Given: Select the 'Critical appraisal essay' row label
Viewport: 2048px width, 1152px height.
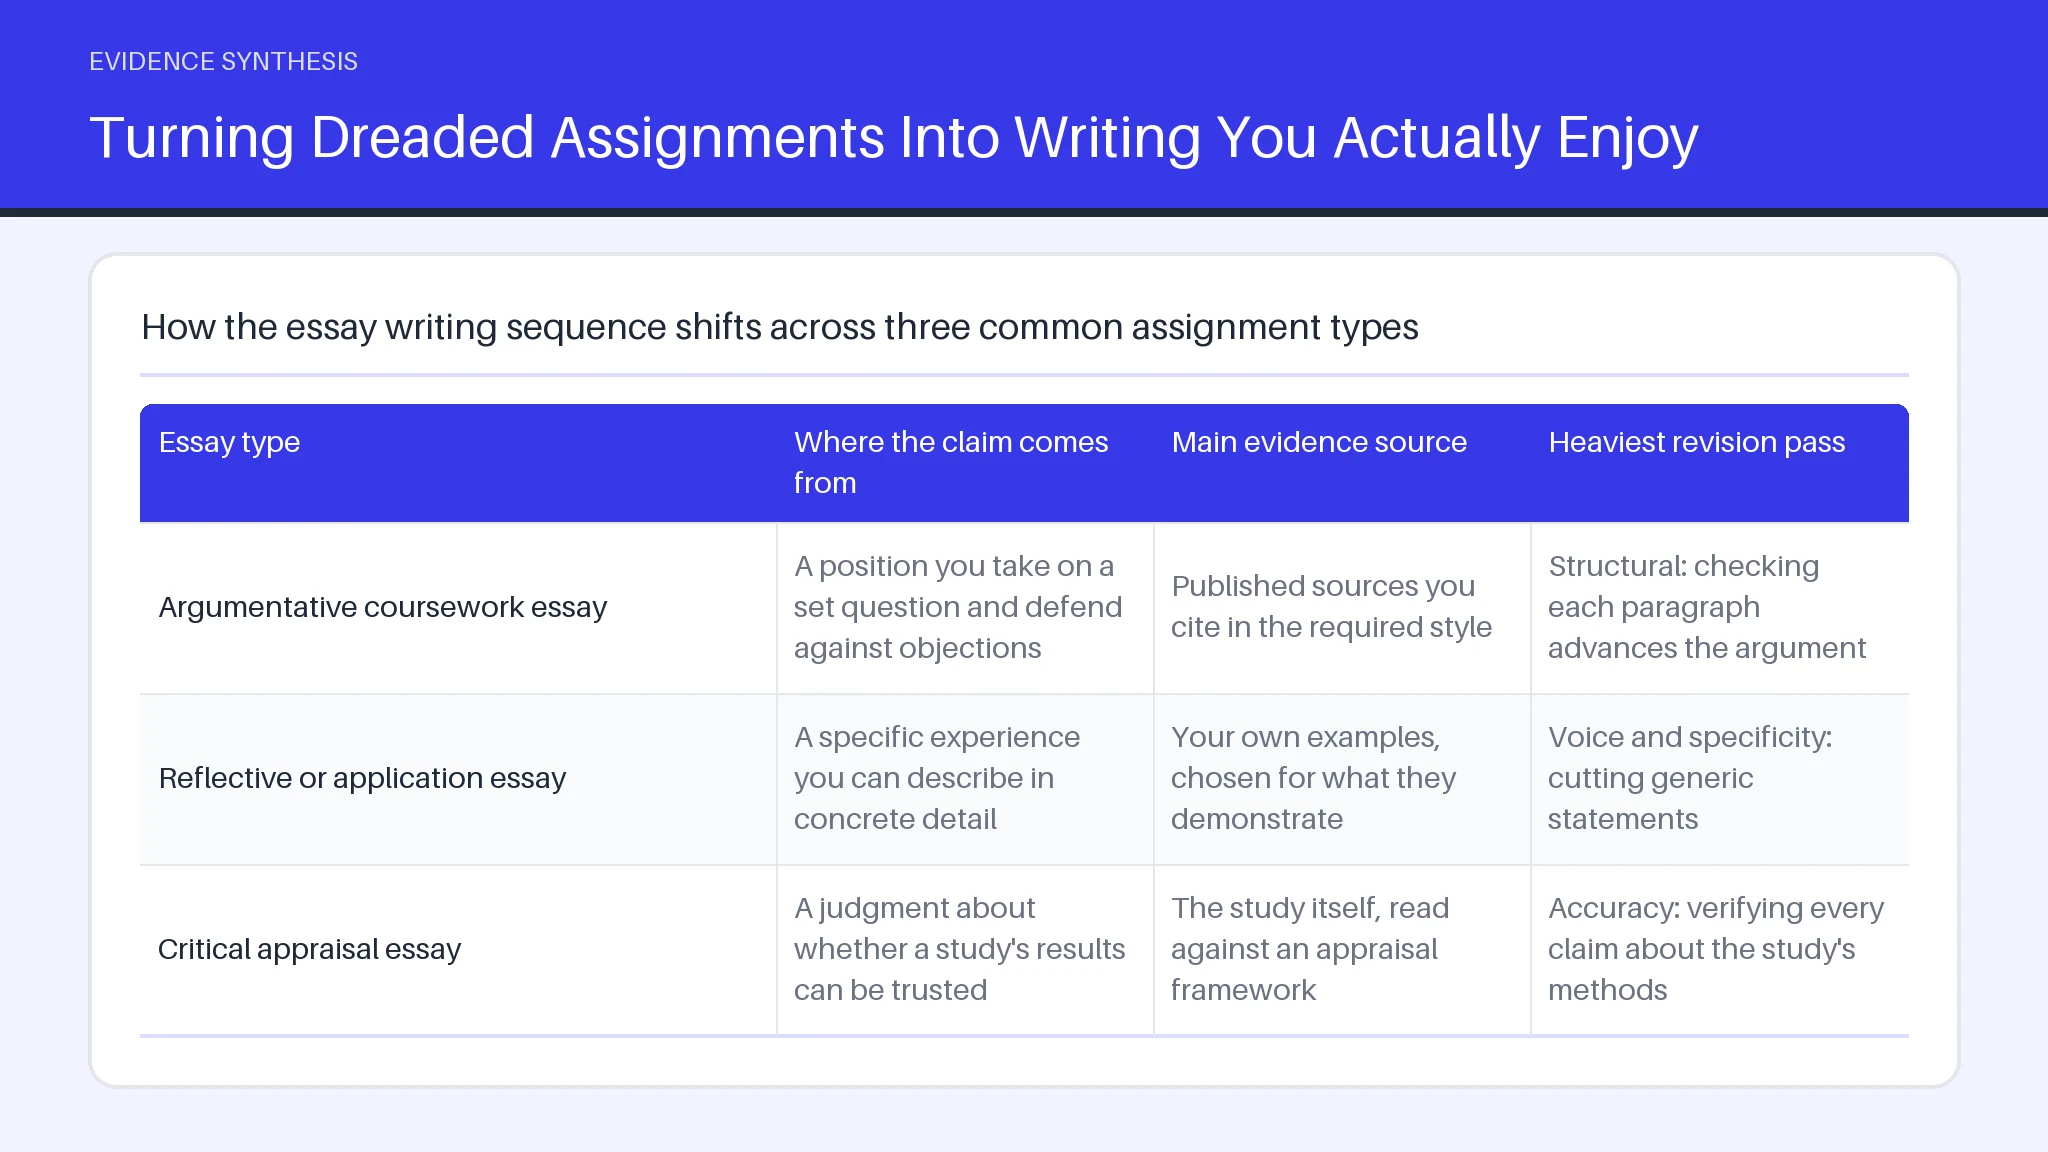Looking at the screenshot, I should coord(458,950).
